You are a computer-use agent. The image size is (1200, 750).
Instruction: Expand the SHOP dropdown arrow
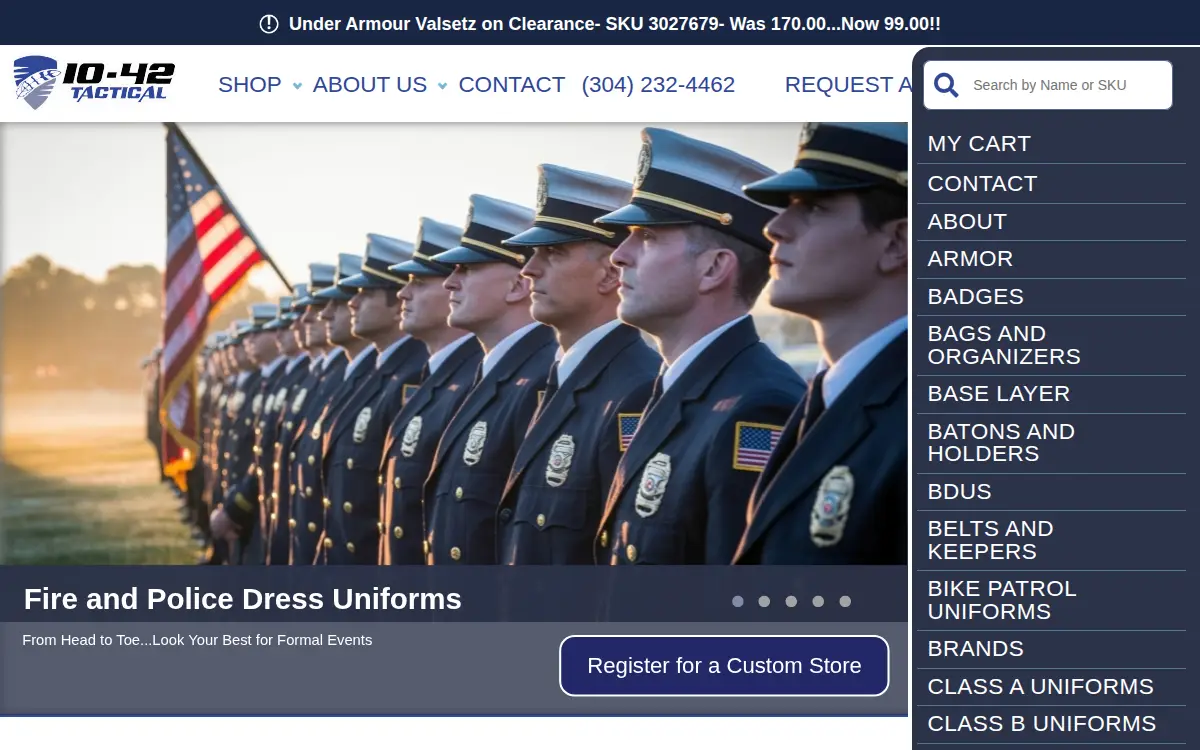297,86
